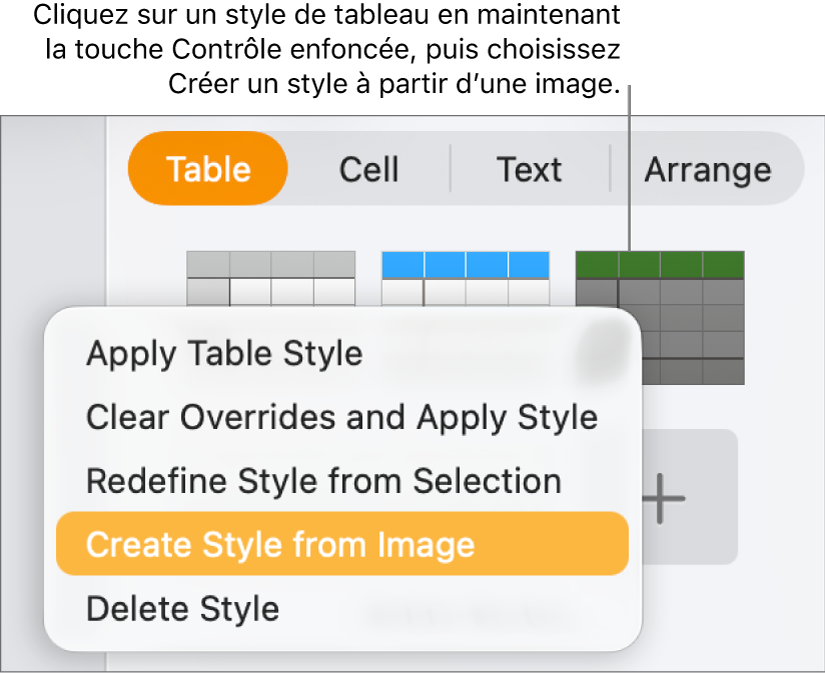Click the plus button to add a style
The width and height of the screenshot is (825, 673).
pos(663,498)
